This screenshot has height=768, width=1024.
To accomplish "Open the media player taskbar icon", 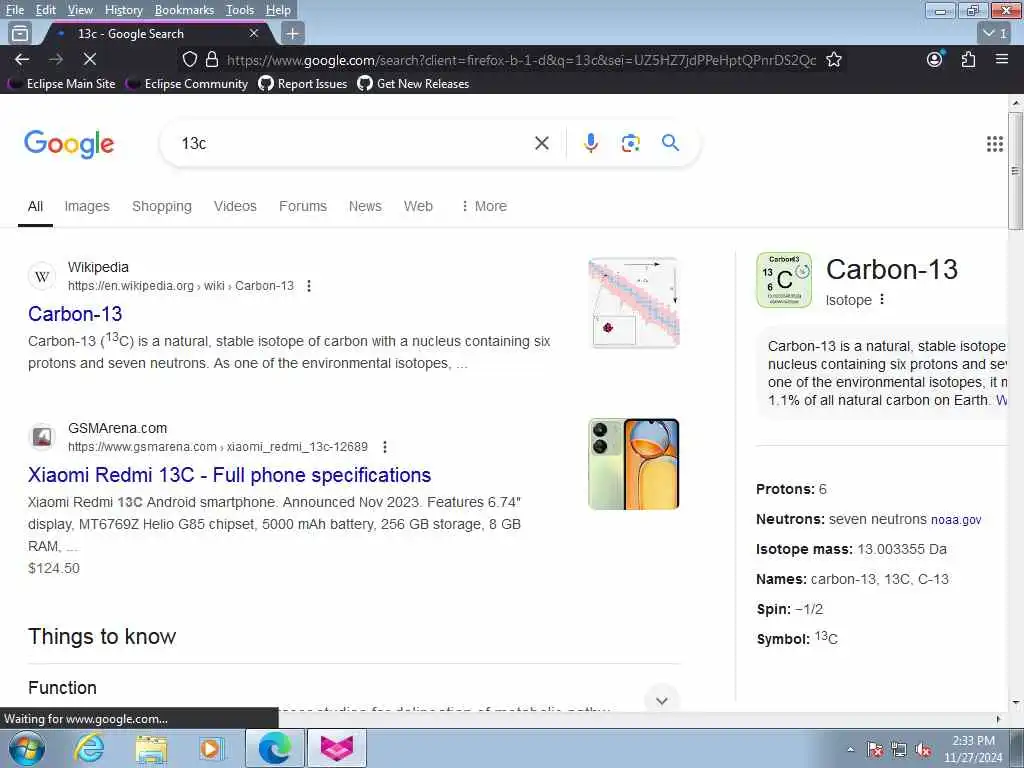I will (x=212, y=748).
